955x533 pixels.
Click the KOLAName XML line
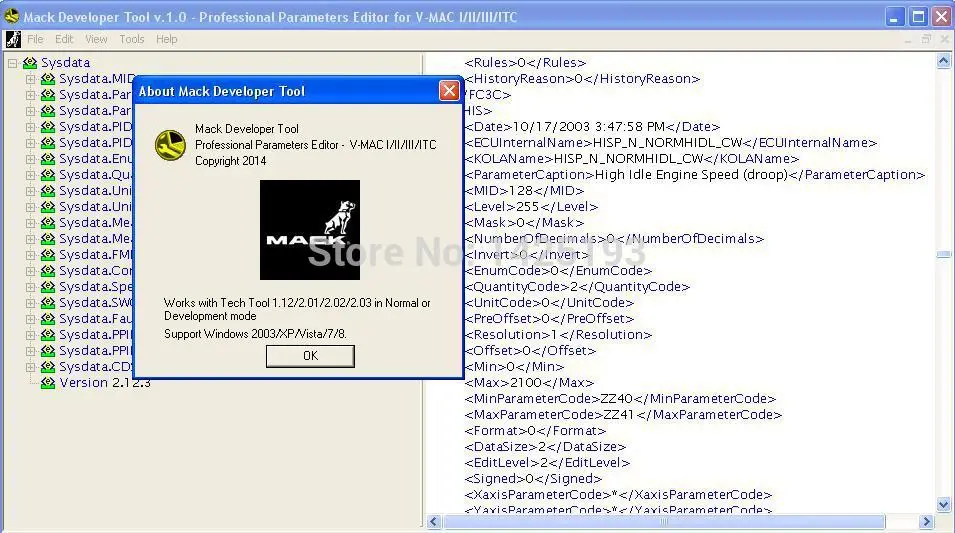click(632, 159)
